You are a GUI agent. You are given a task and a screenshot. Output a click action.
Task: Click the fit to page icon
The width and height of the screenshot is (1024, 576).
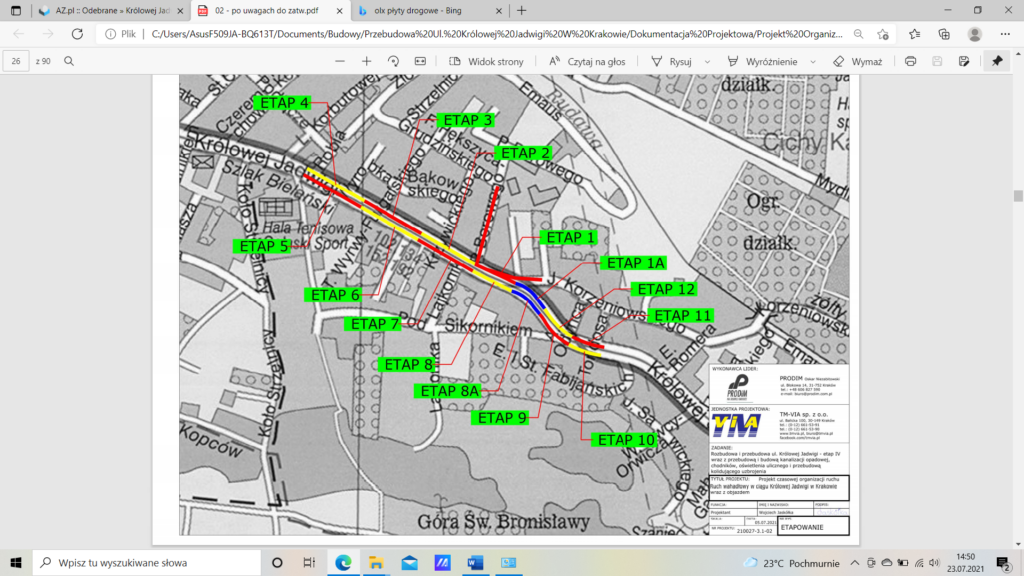420,61
